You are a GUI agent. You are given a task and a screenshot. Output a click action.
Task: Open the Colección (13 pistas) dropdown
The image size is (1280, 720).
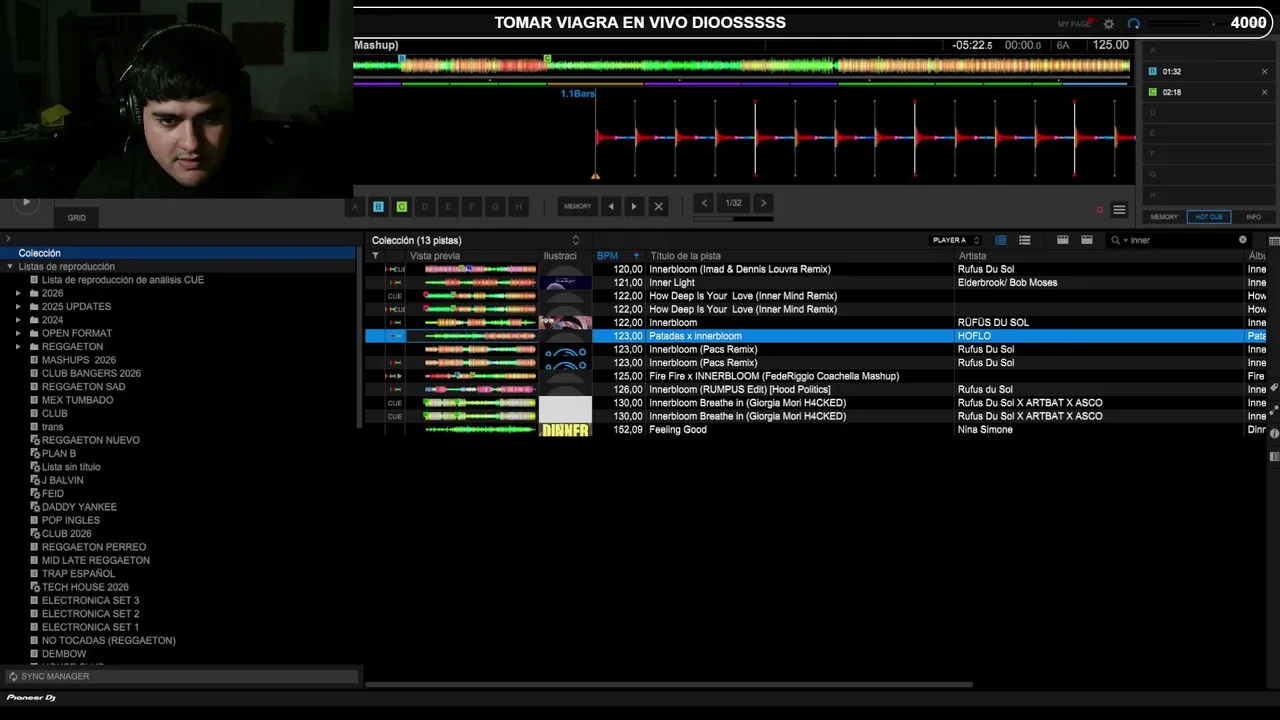(x=476, y=240)
